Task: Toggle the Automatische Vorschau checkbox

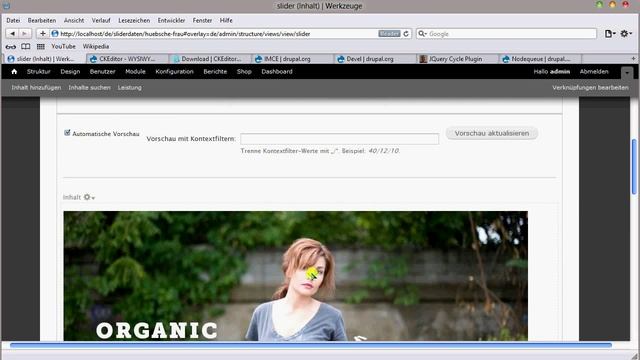Action: click(67, 133)
